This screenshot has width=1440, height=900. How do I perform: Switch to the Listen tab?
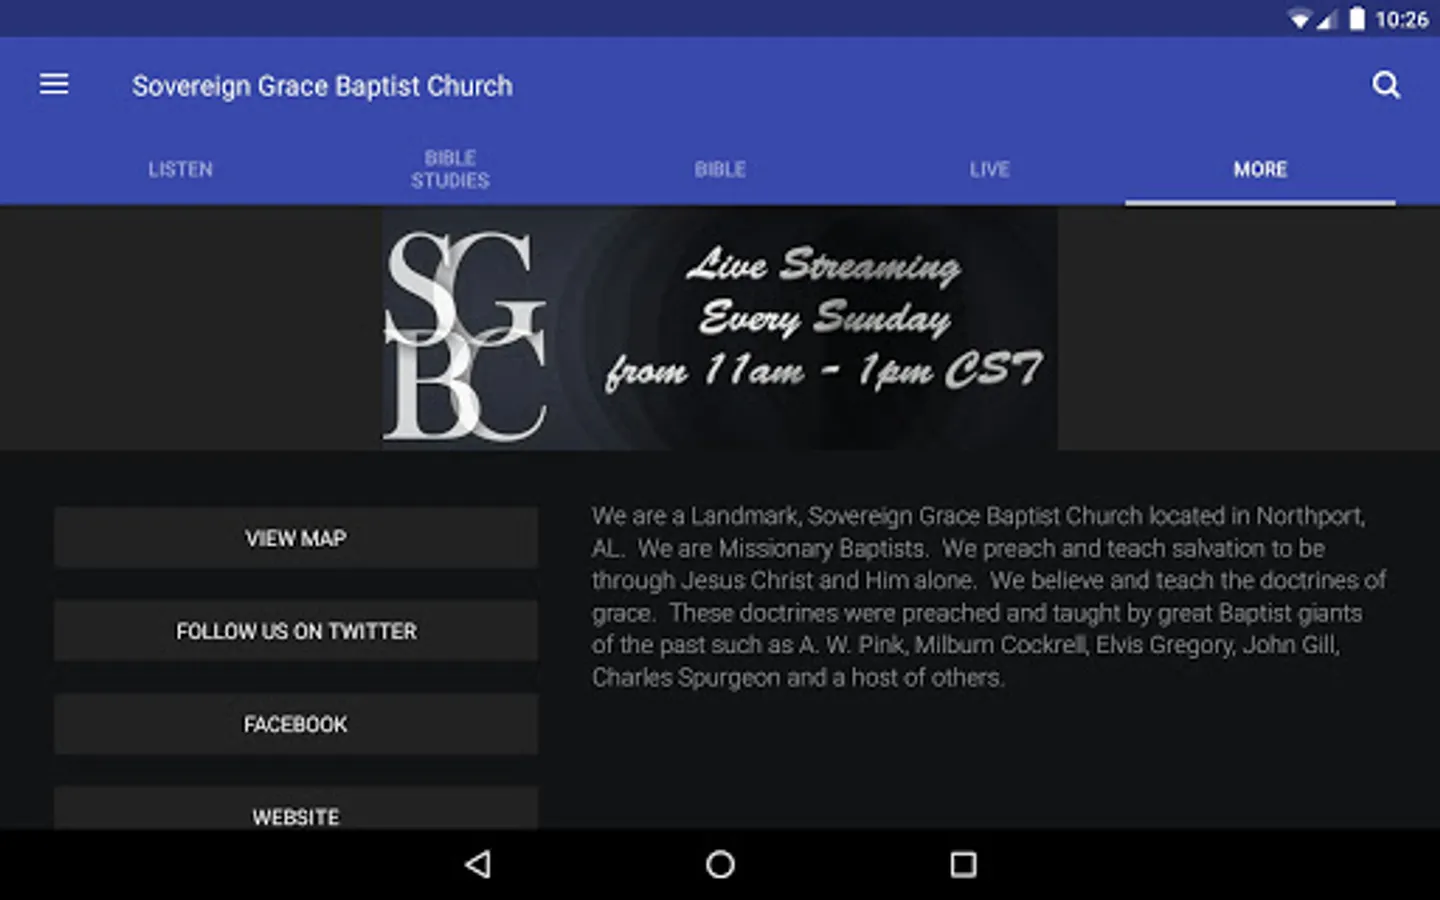(181, 169)
